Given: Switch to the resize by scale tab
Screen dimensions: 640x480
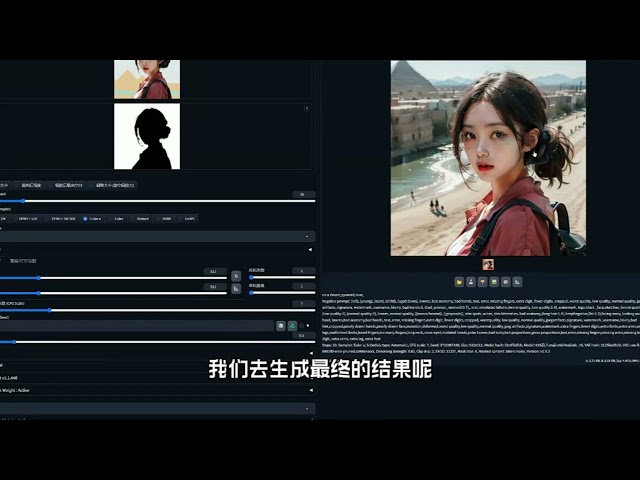Looking at the screenshot, I should pos(23,261).
